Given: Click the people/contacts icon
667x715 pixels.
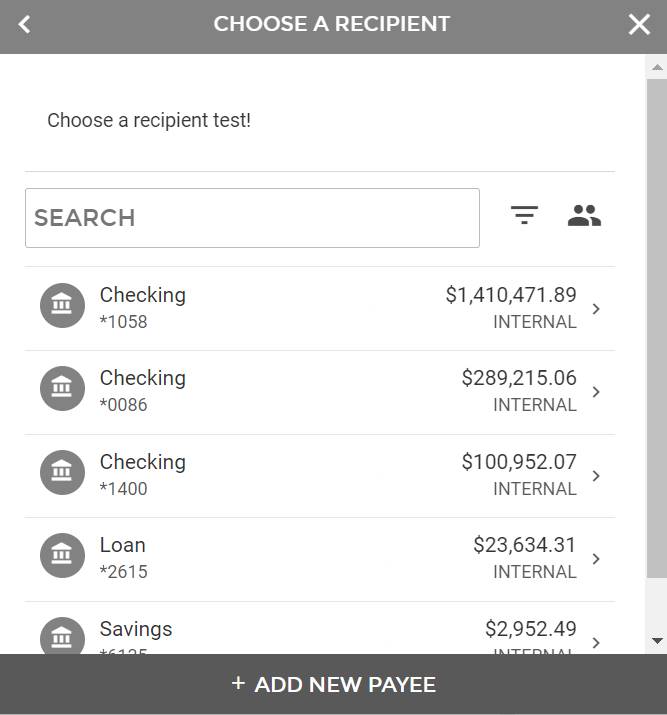Looking at the screenshot, I should point(584,215).
